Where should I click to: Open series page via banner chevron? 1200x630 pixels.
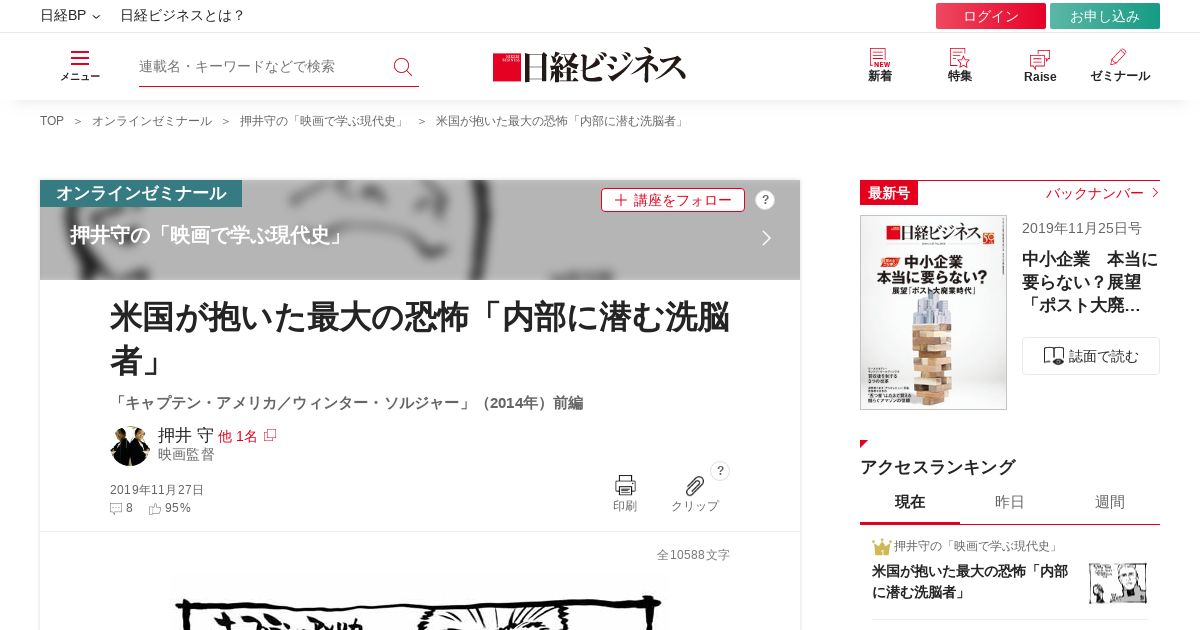point(766,238)
